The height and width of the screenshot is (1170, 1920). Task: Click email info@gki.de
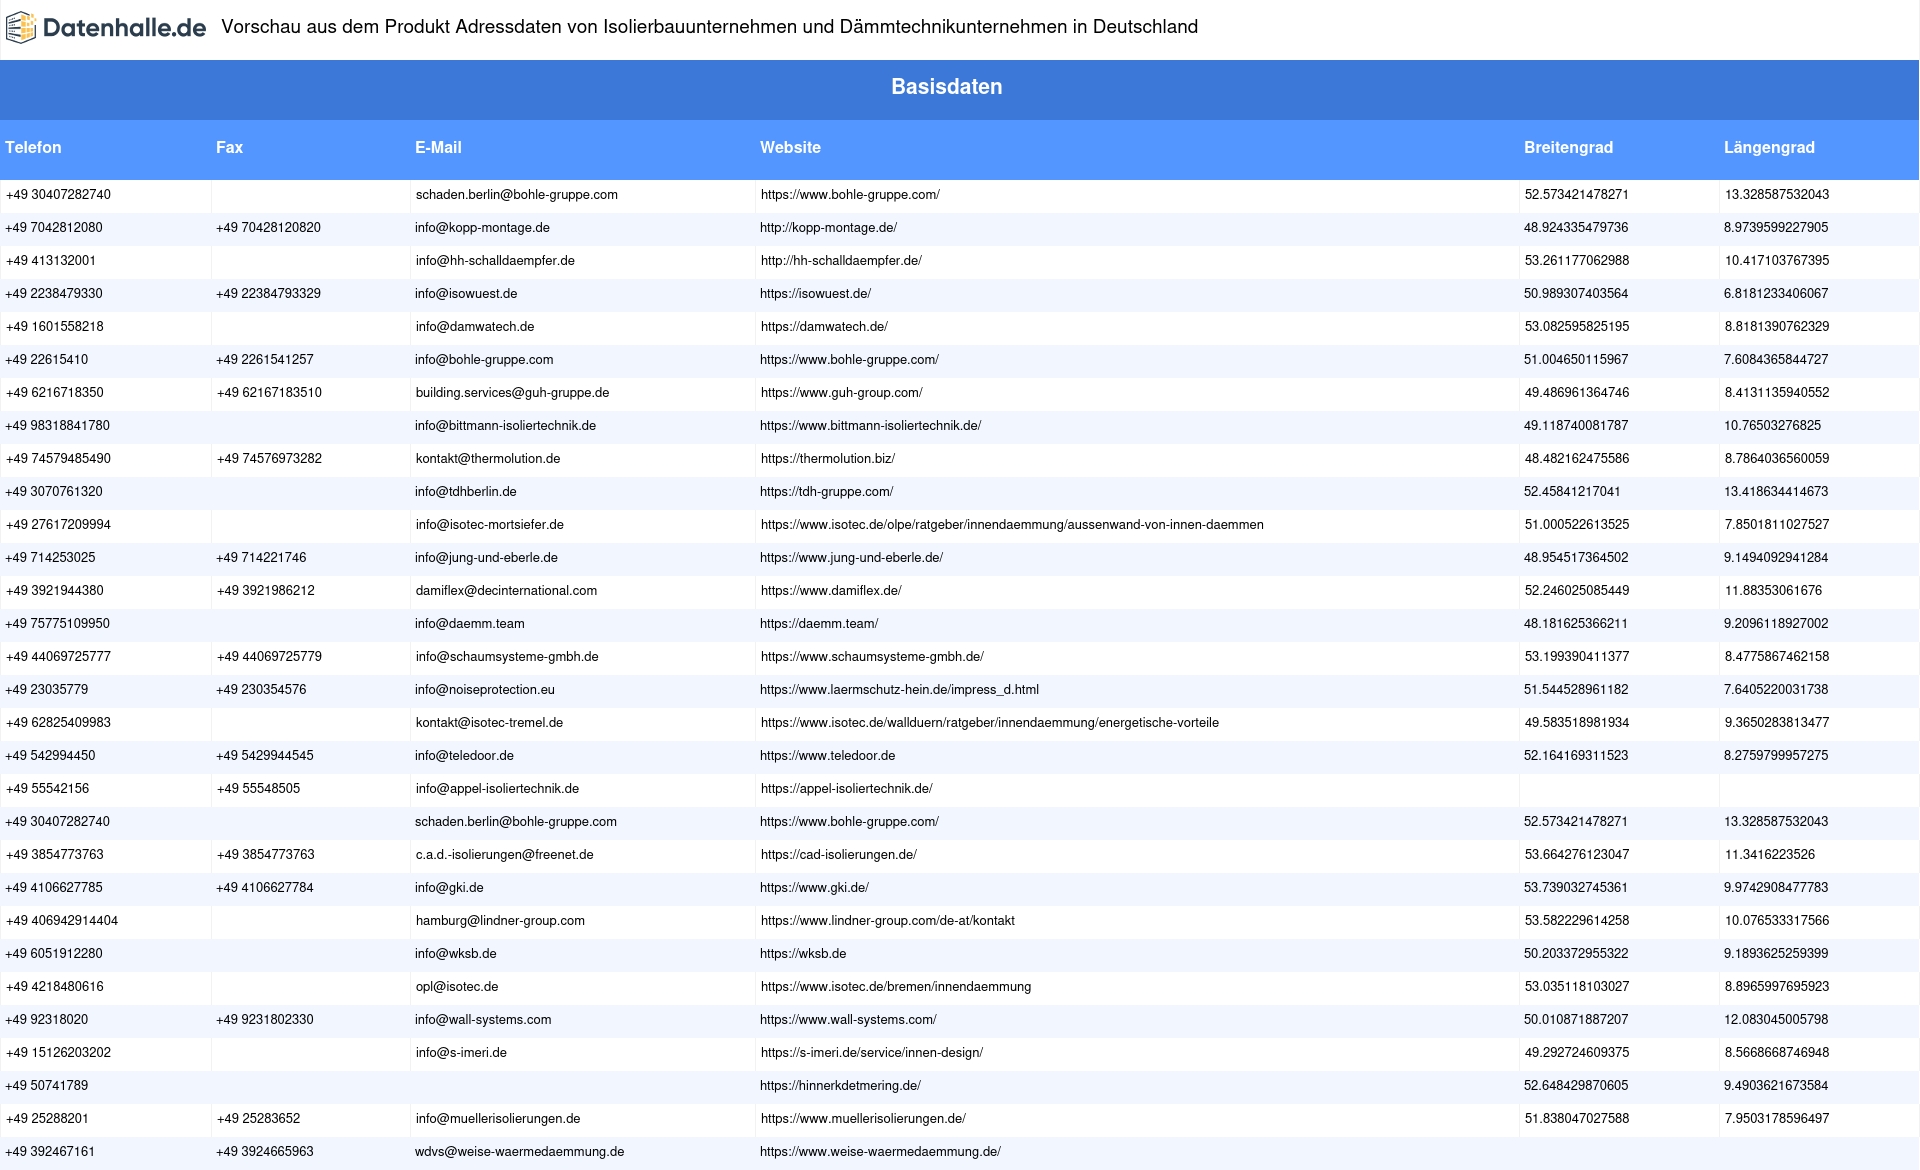(449, 888)
